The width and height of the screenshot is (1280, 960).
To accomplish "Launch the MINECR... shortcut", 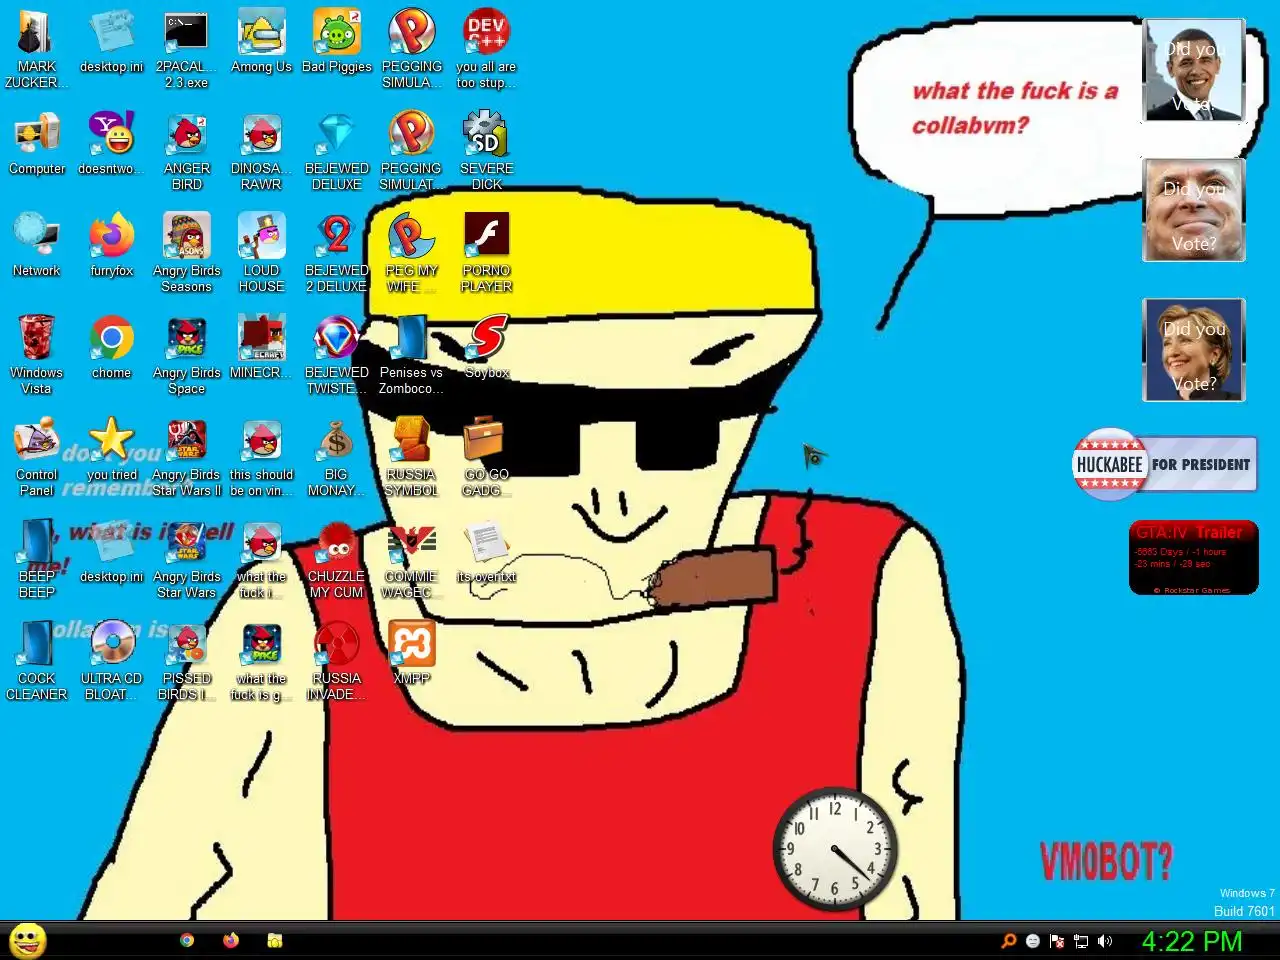I will (x=261, y=348).
